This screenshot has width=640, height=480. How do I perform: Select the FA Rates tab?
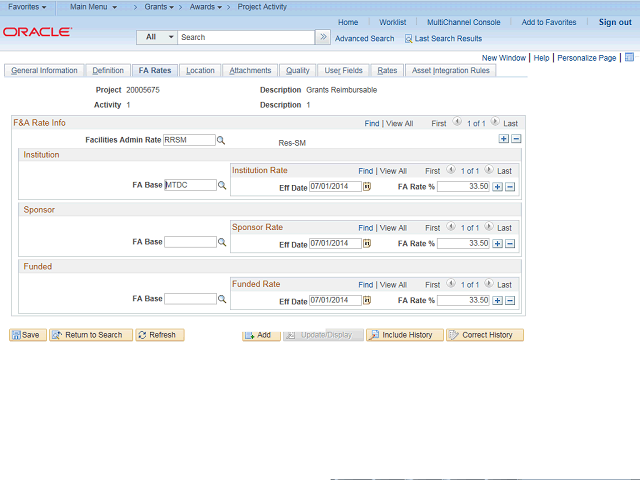[155, 70]
